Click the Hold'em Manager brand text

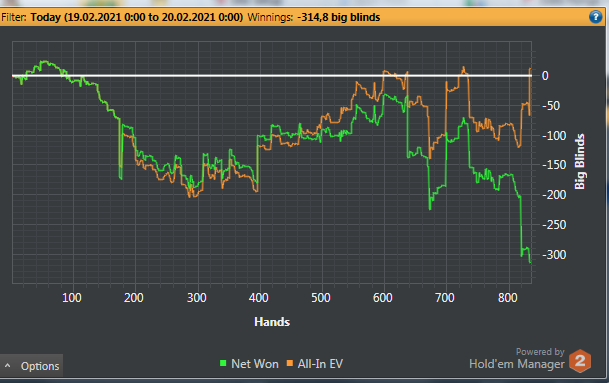tap(517, 364)
